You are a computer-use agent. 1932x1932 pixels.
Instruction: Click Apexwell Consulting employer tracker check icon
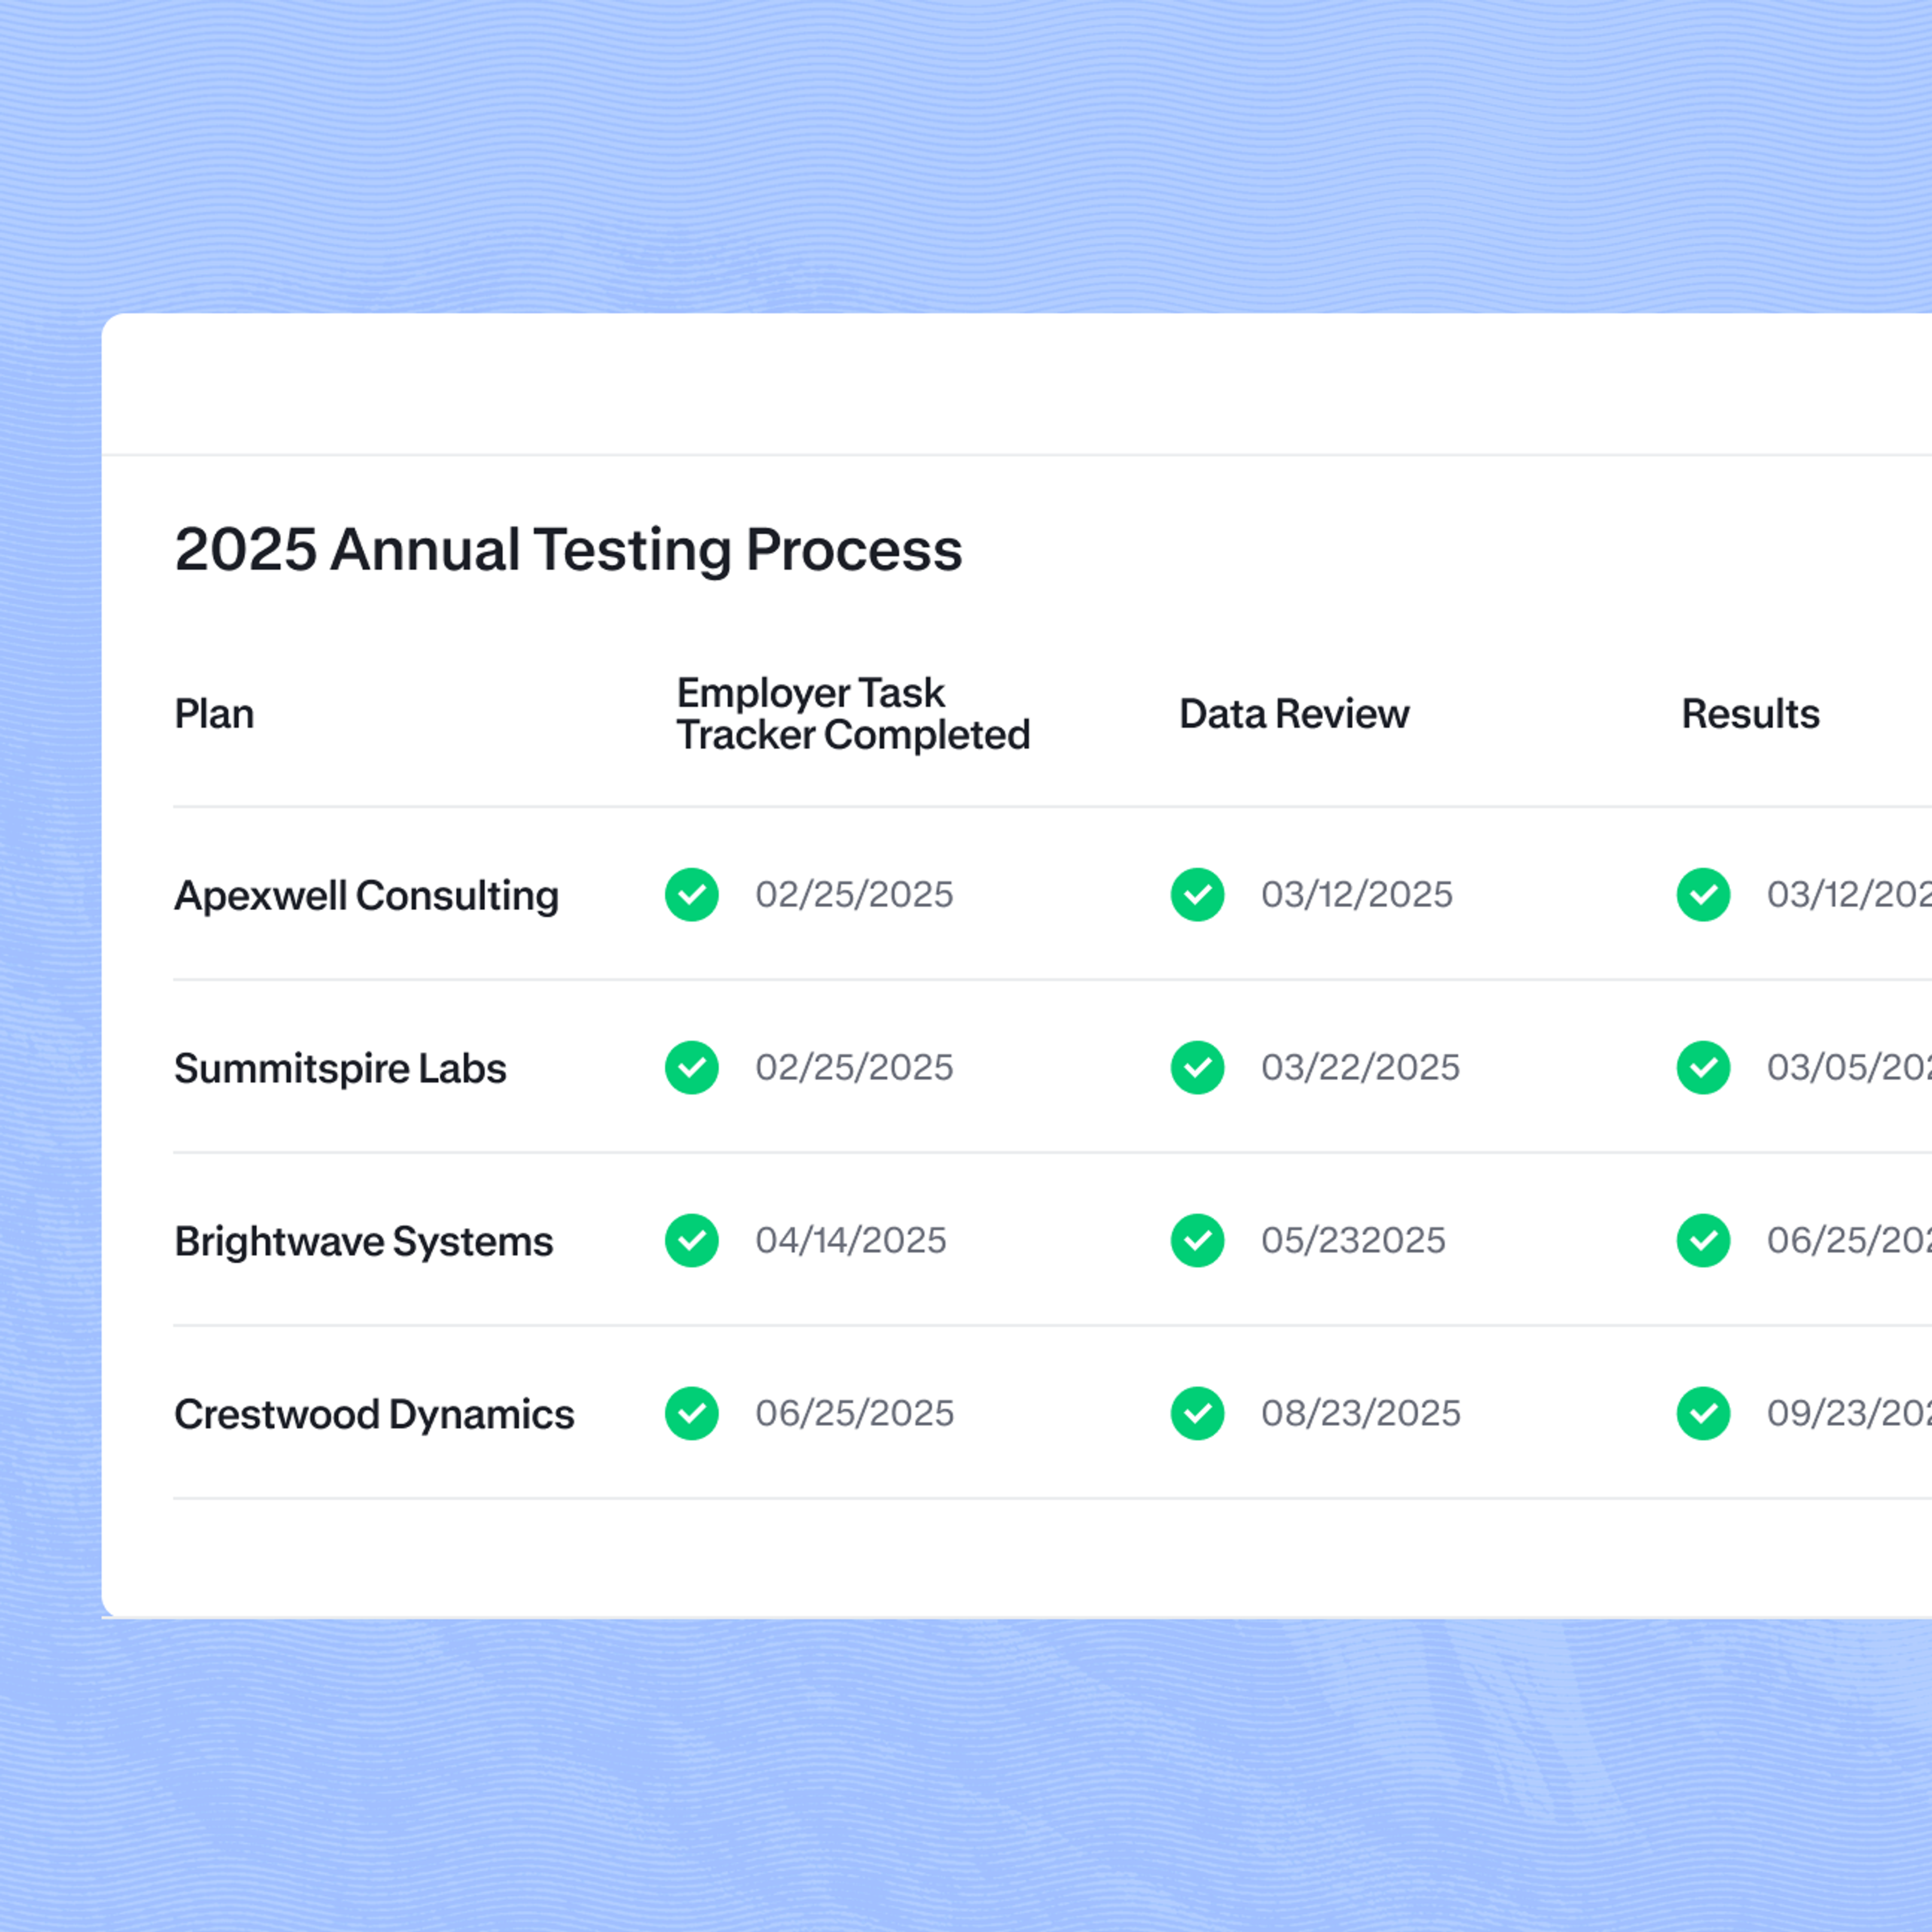pyautogui.click(x=692, y=894)
